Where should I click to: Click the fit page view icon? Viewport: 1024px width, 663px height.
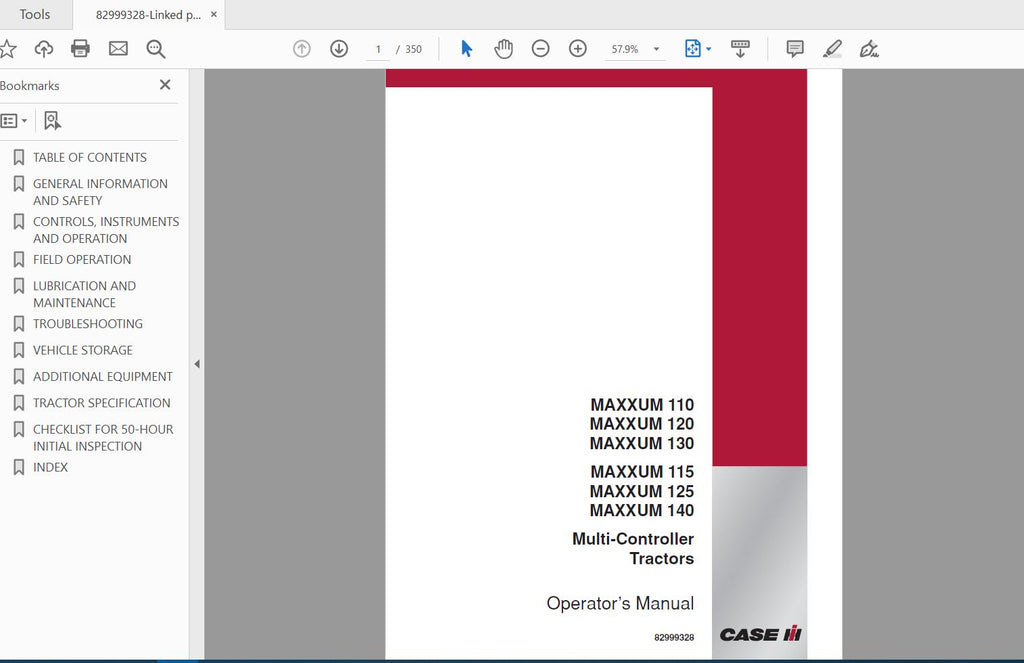pos(692,48)
